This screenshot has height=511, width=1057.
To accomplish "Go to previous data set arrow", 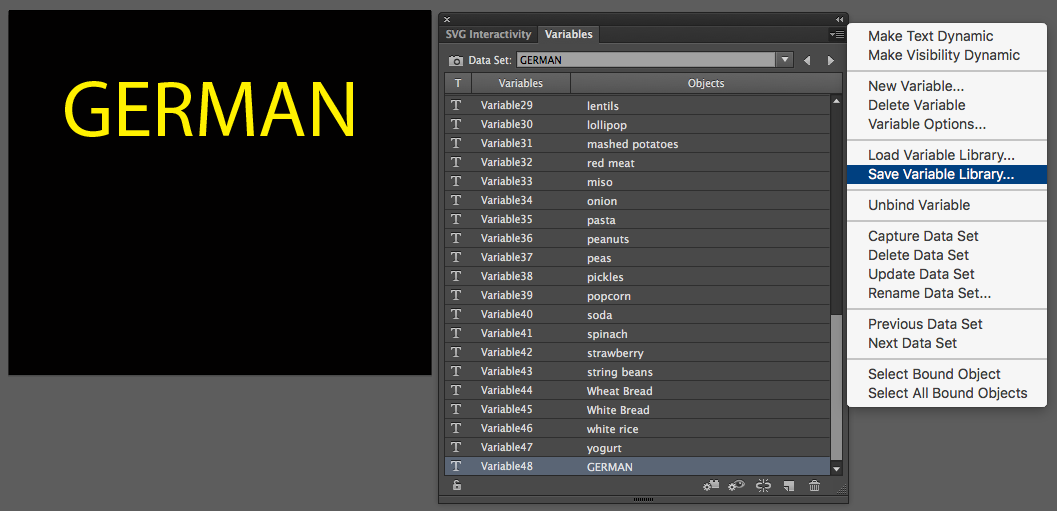I will 807,61.
